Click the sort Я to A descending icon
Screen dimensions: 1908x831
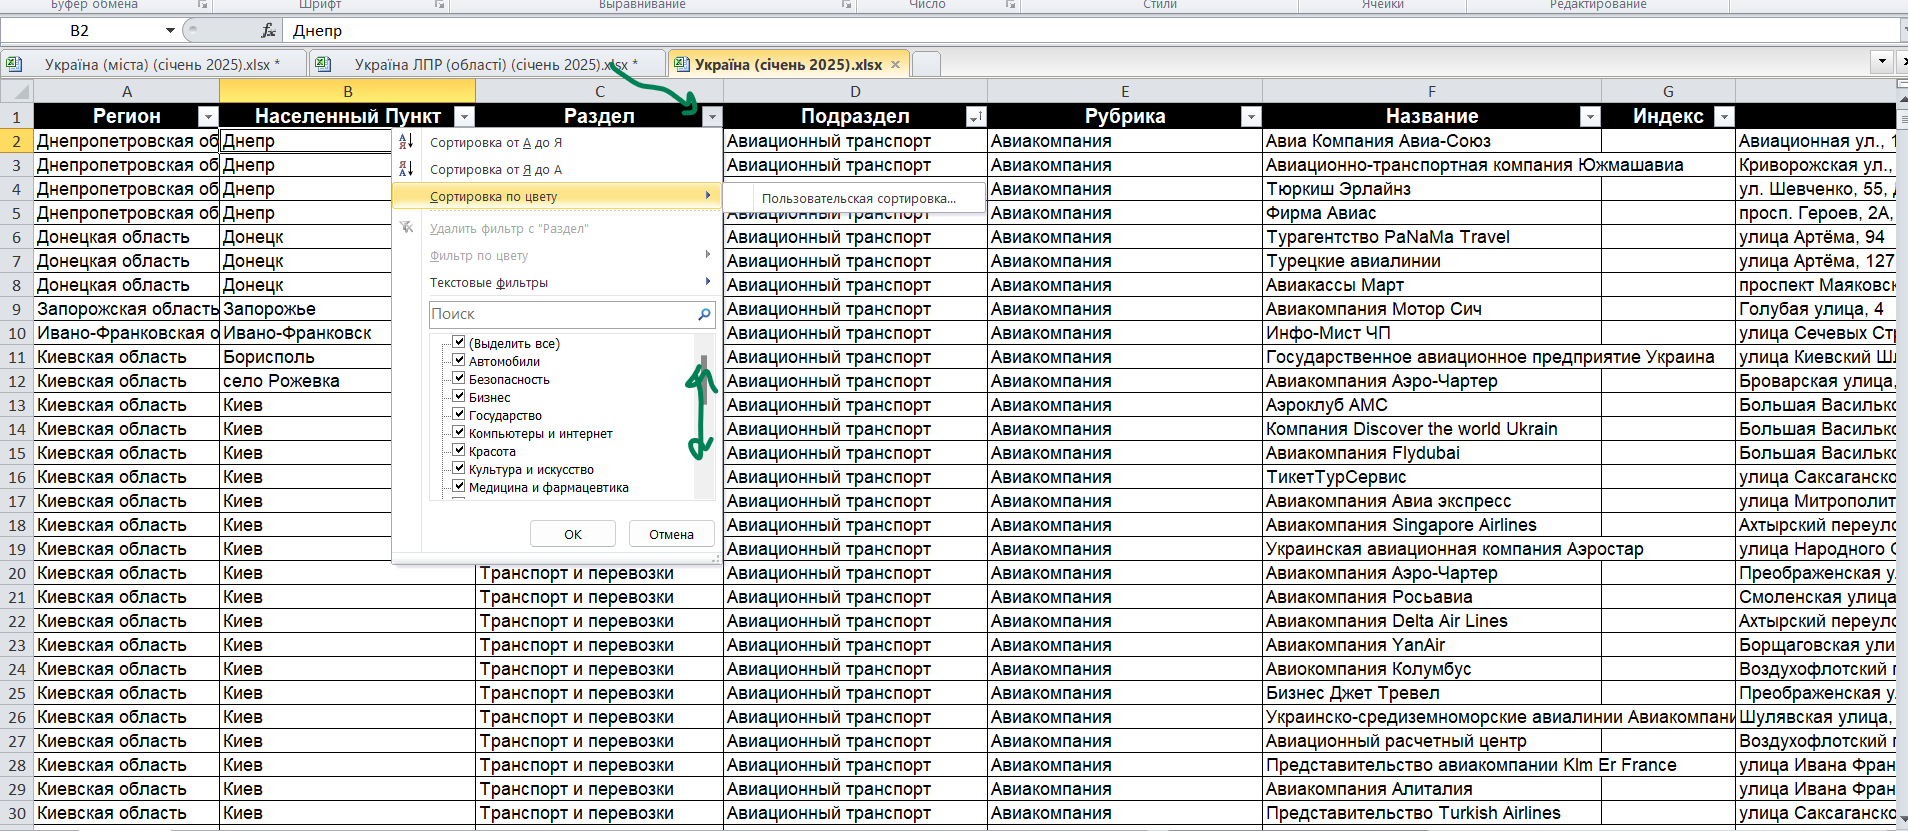point(406,169)
